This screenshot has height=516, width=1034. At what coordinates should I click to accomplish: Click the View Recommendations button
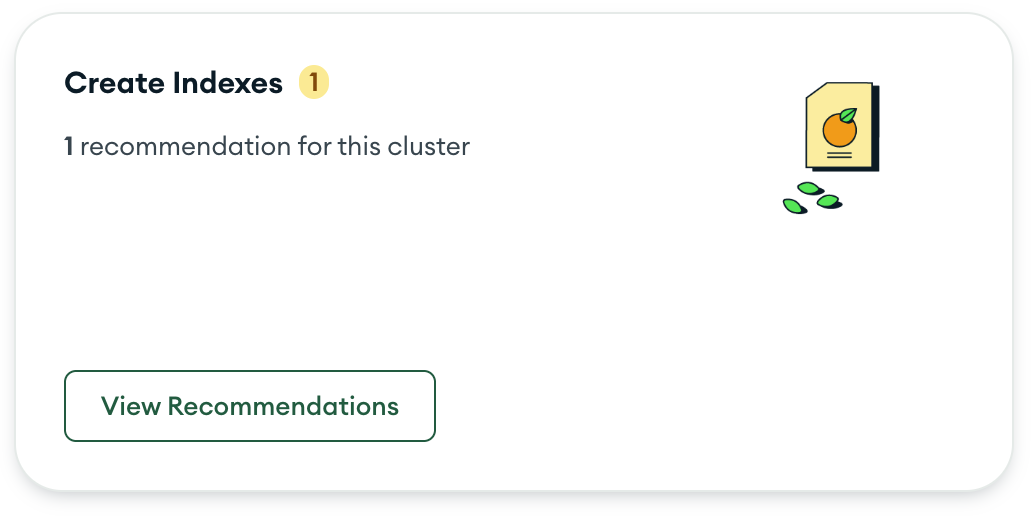[249, 406]
